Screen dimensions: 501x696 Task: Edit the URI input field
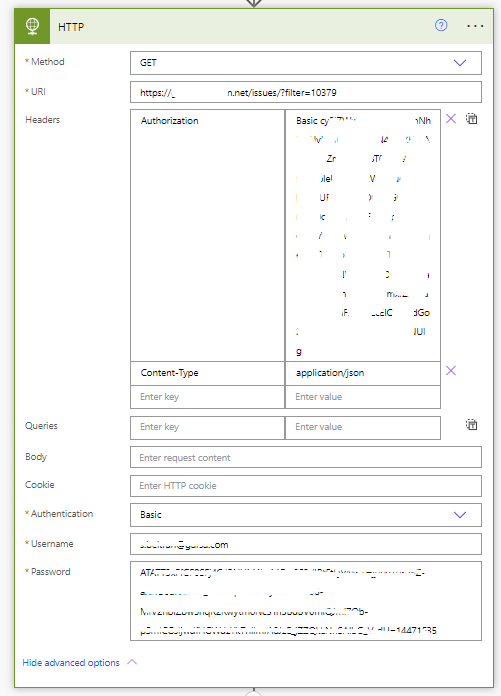click(x=306, y=92)
